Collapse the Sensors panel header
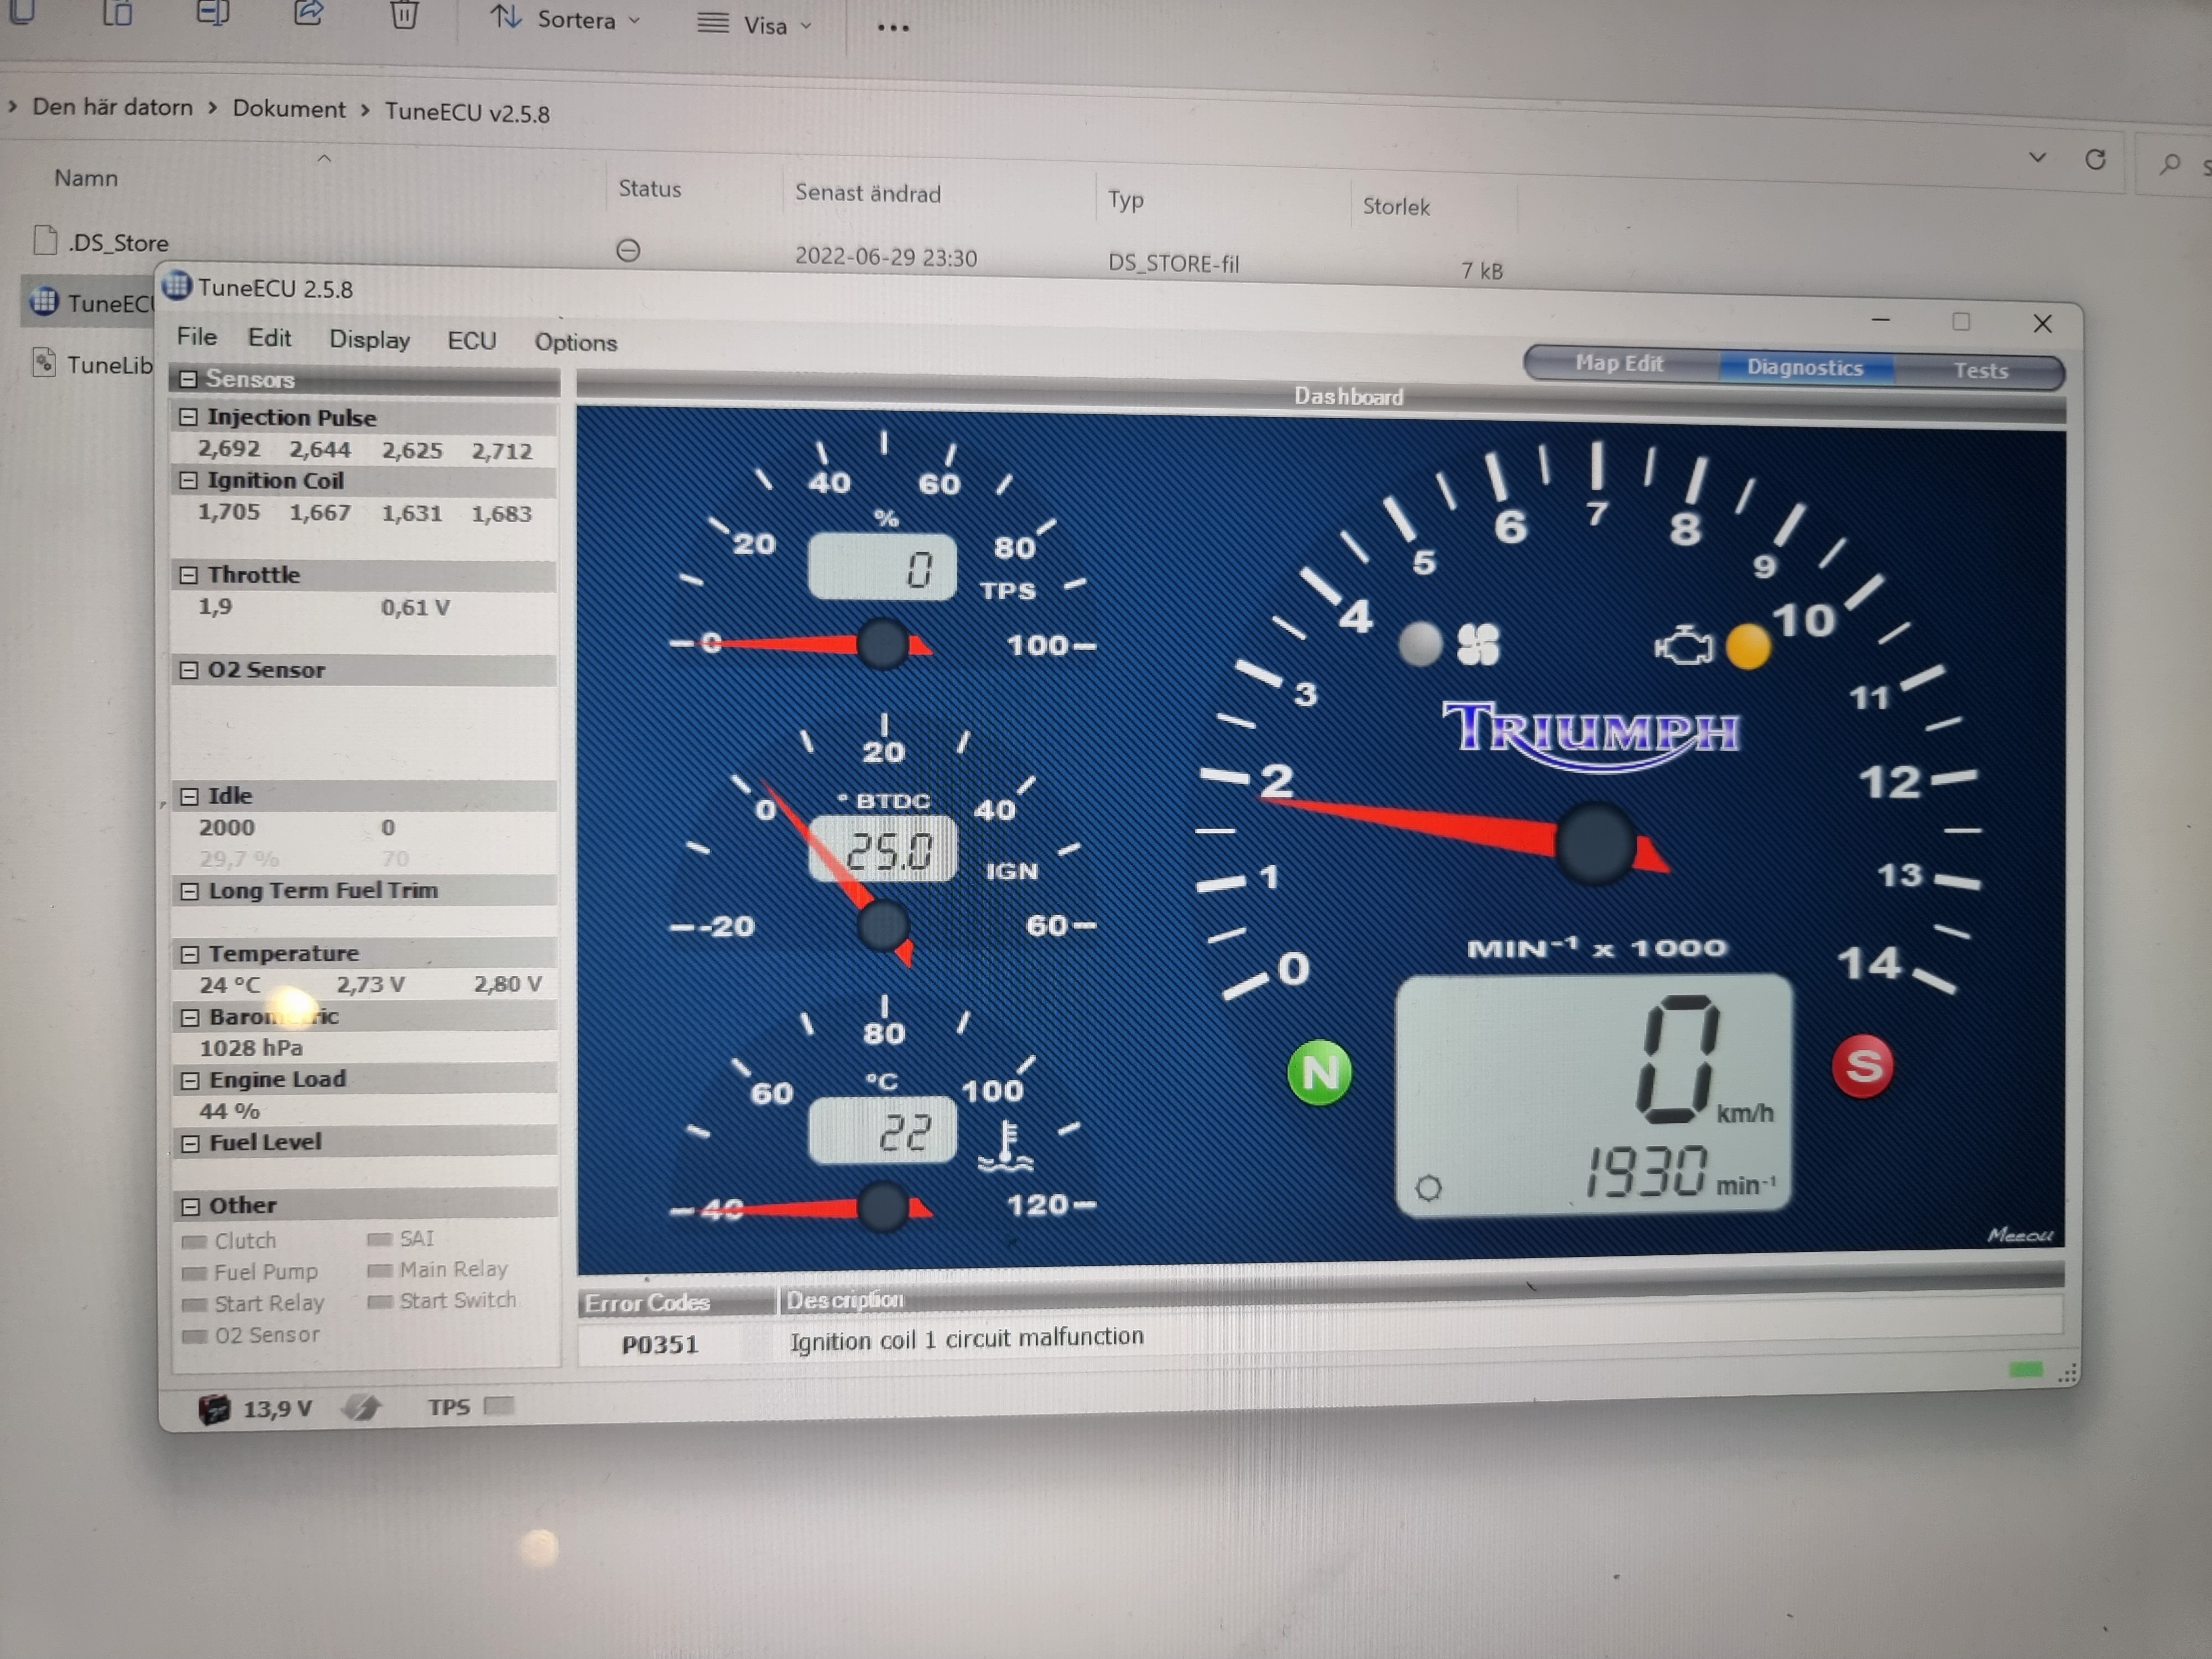2212x1659 pixels. tap(187, 379)
